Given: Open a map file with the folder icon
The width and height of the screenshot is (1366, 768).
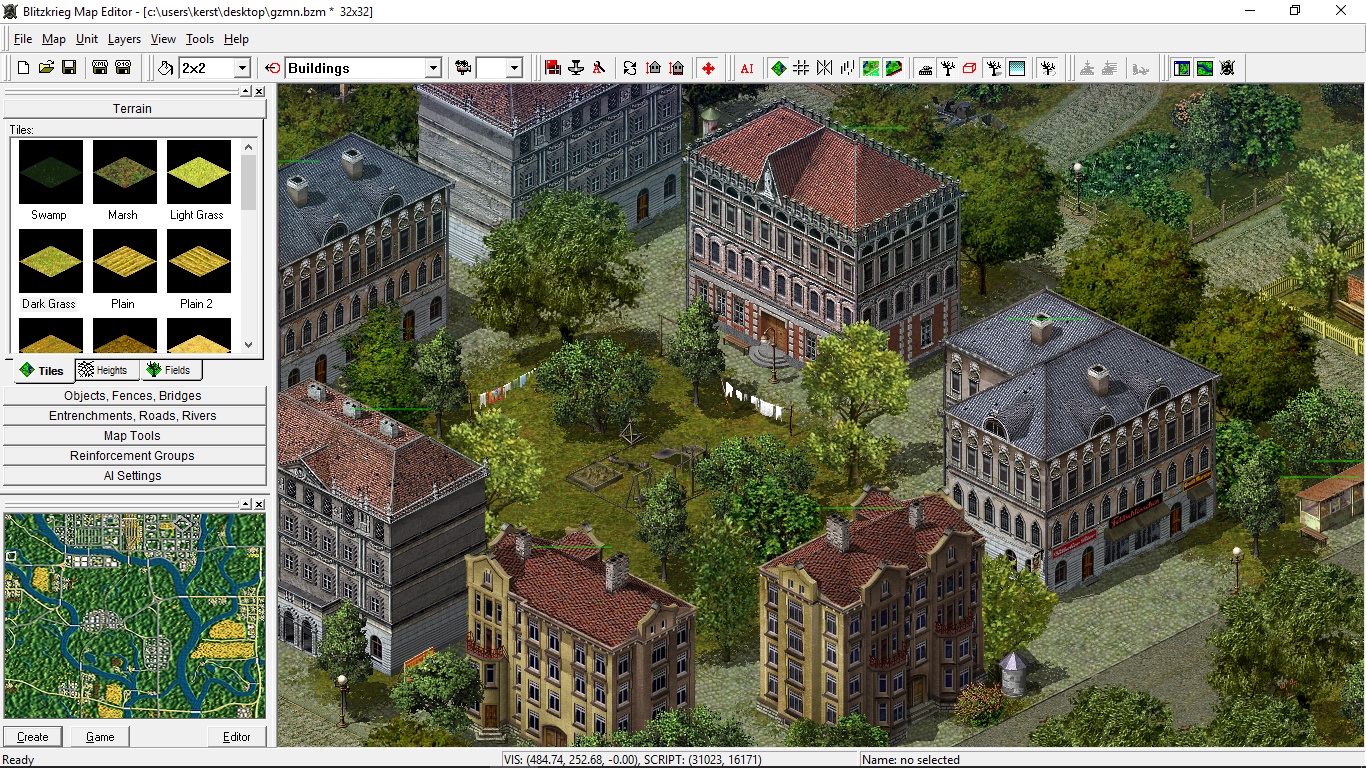Looking at the screenshot, I should coord(46,68).
